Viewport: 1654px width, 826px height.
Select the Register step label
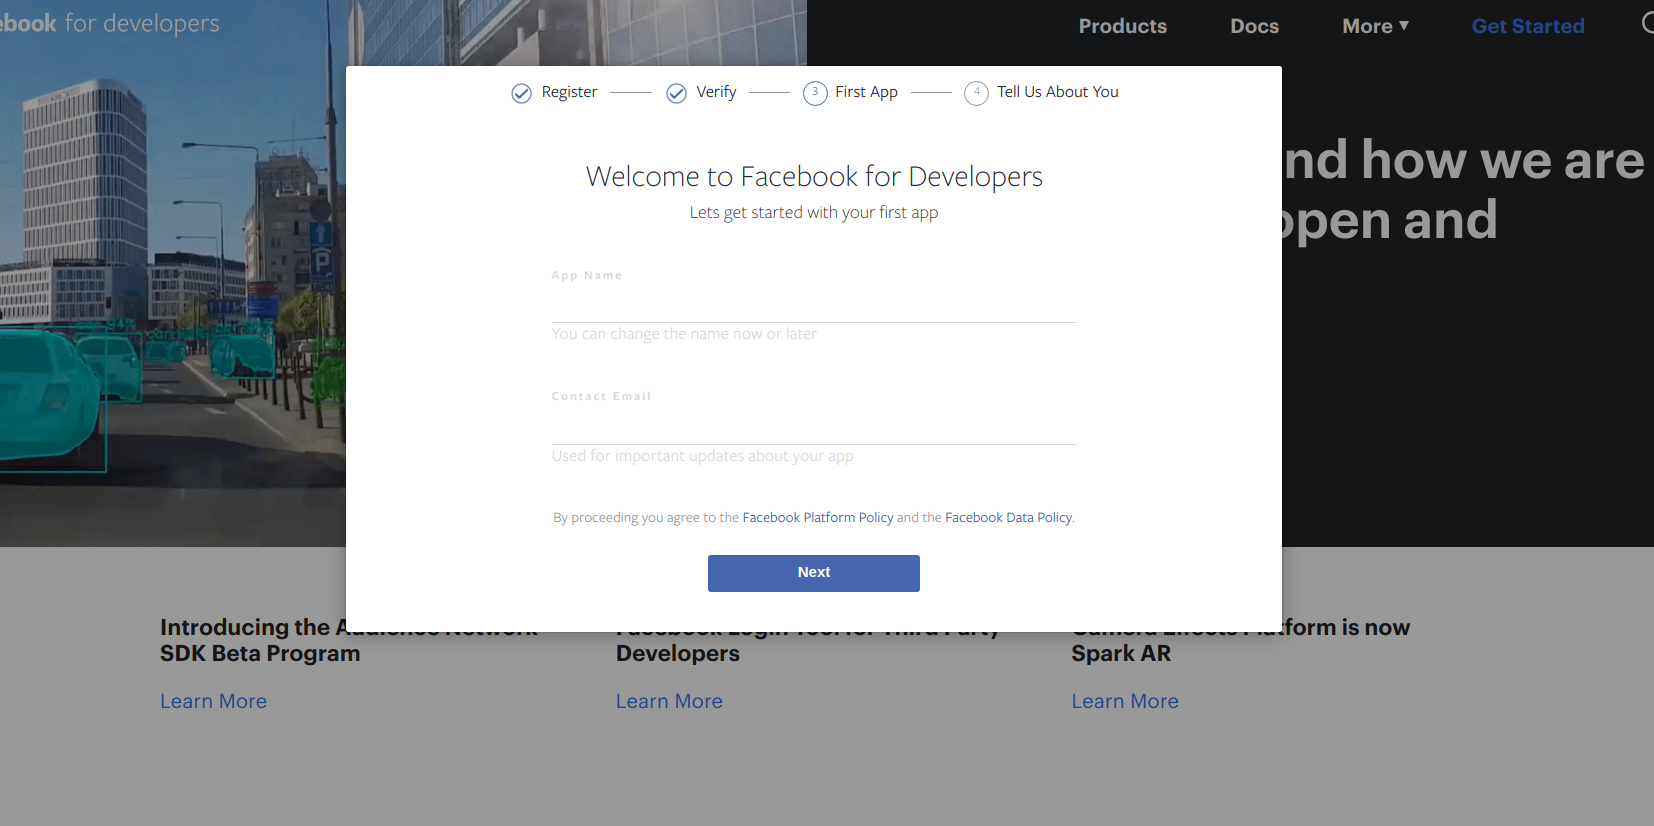(569, 92)
